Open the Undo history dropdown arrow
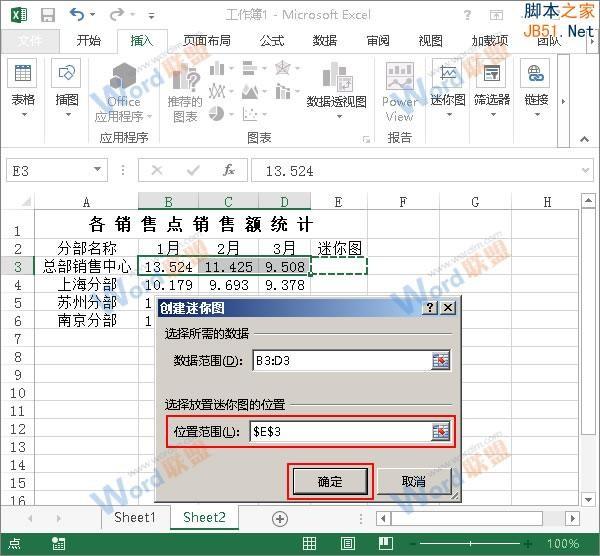 coord(93,15)
